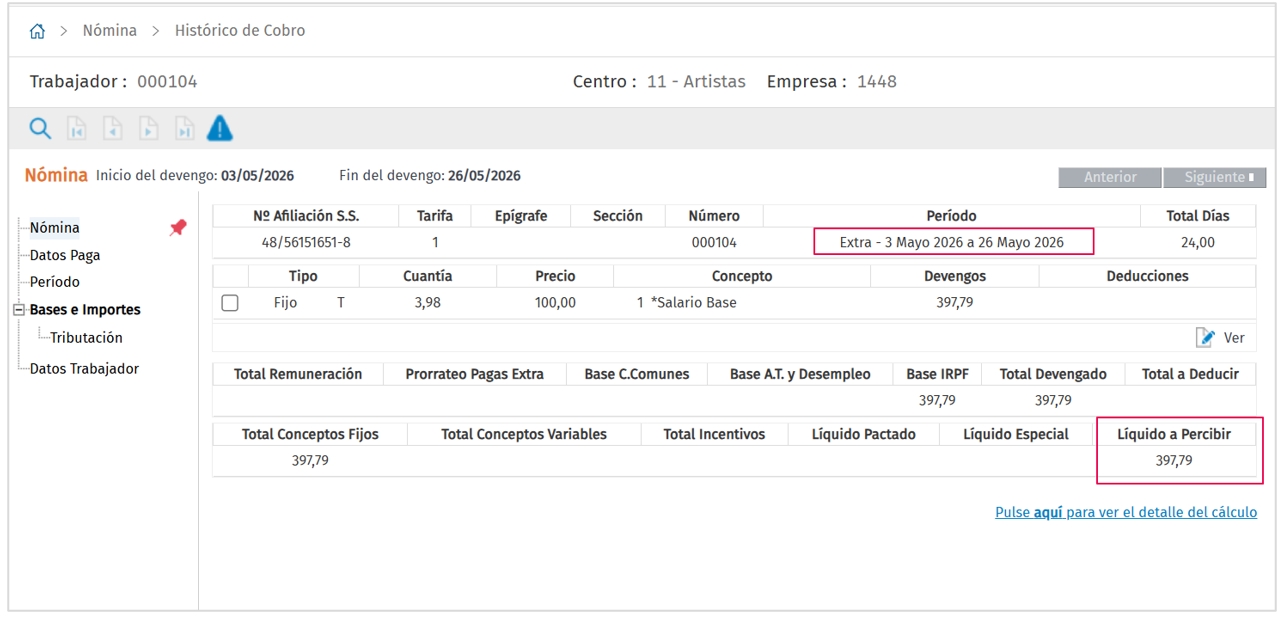Screen dimensions: 1283x617
Task: Go to the next record icon
Action: point(149,128)
